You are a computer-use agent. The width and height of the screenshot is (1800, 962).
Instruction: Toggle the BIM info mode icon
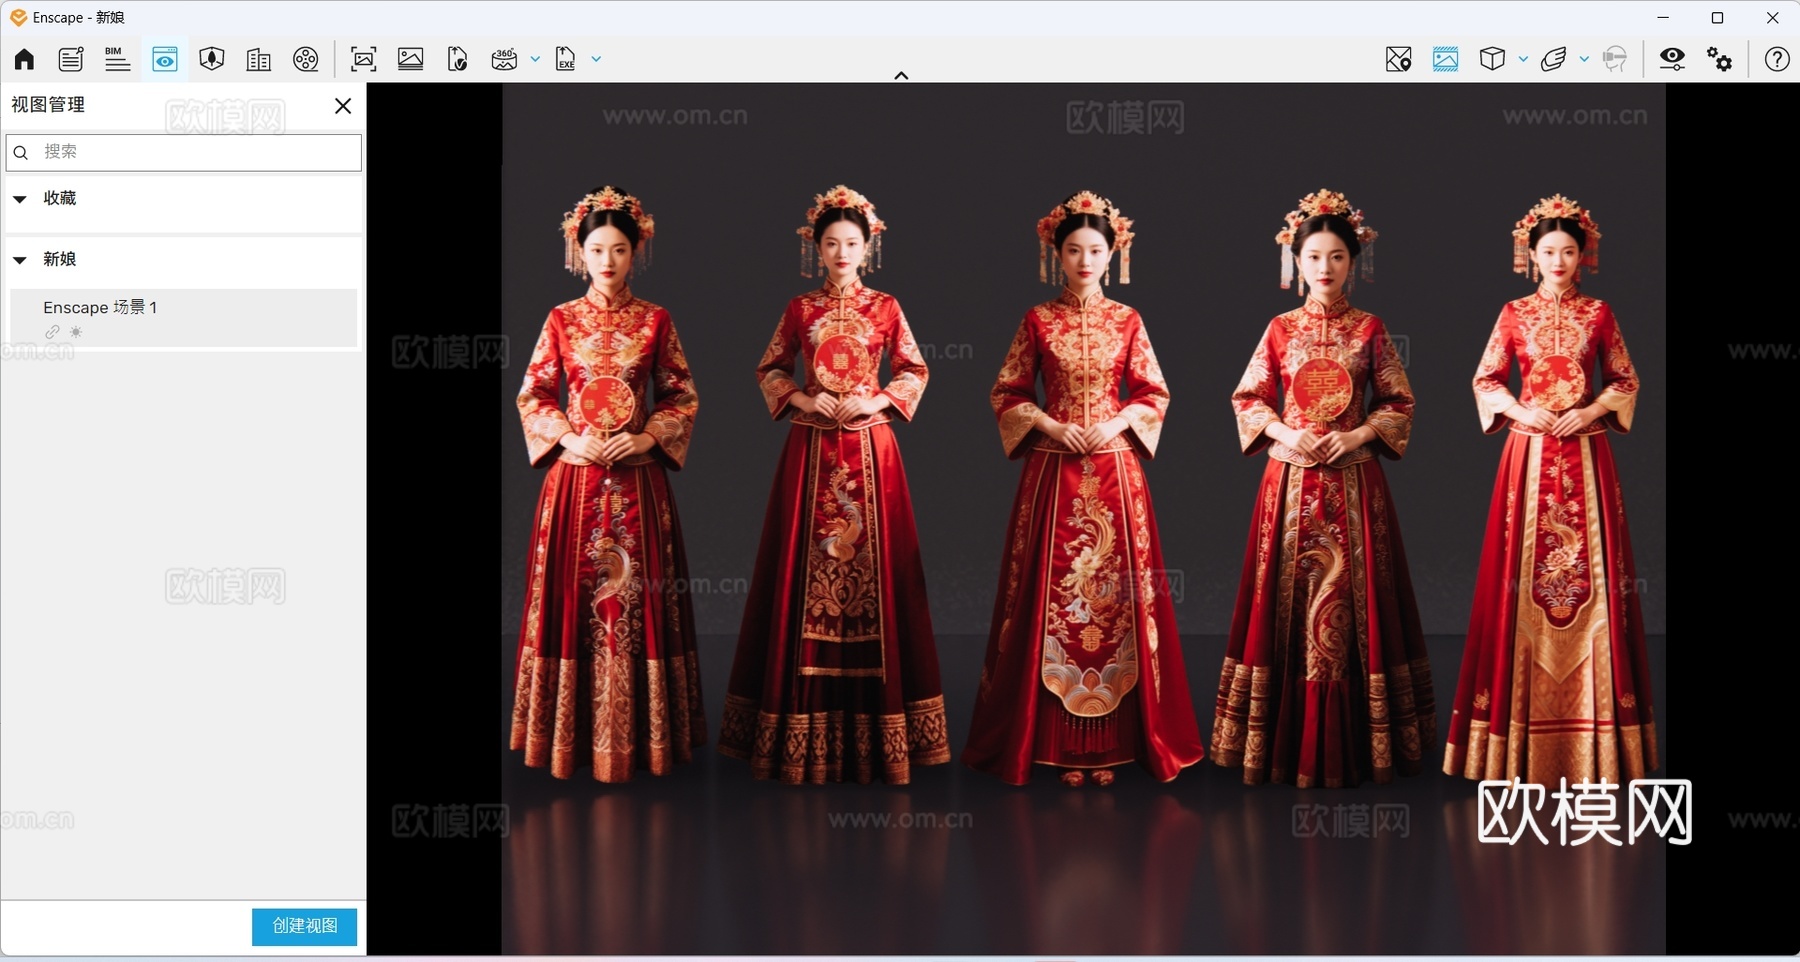pos(117,59)
